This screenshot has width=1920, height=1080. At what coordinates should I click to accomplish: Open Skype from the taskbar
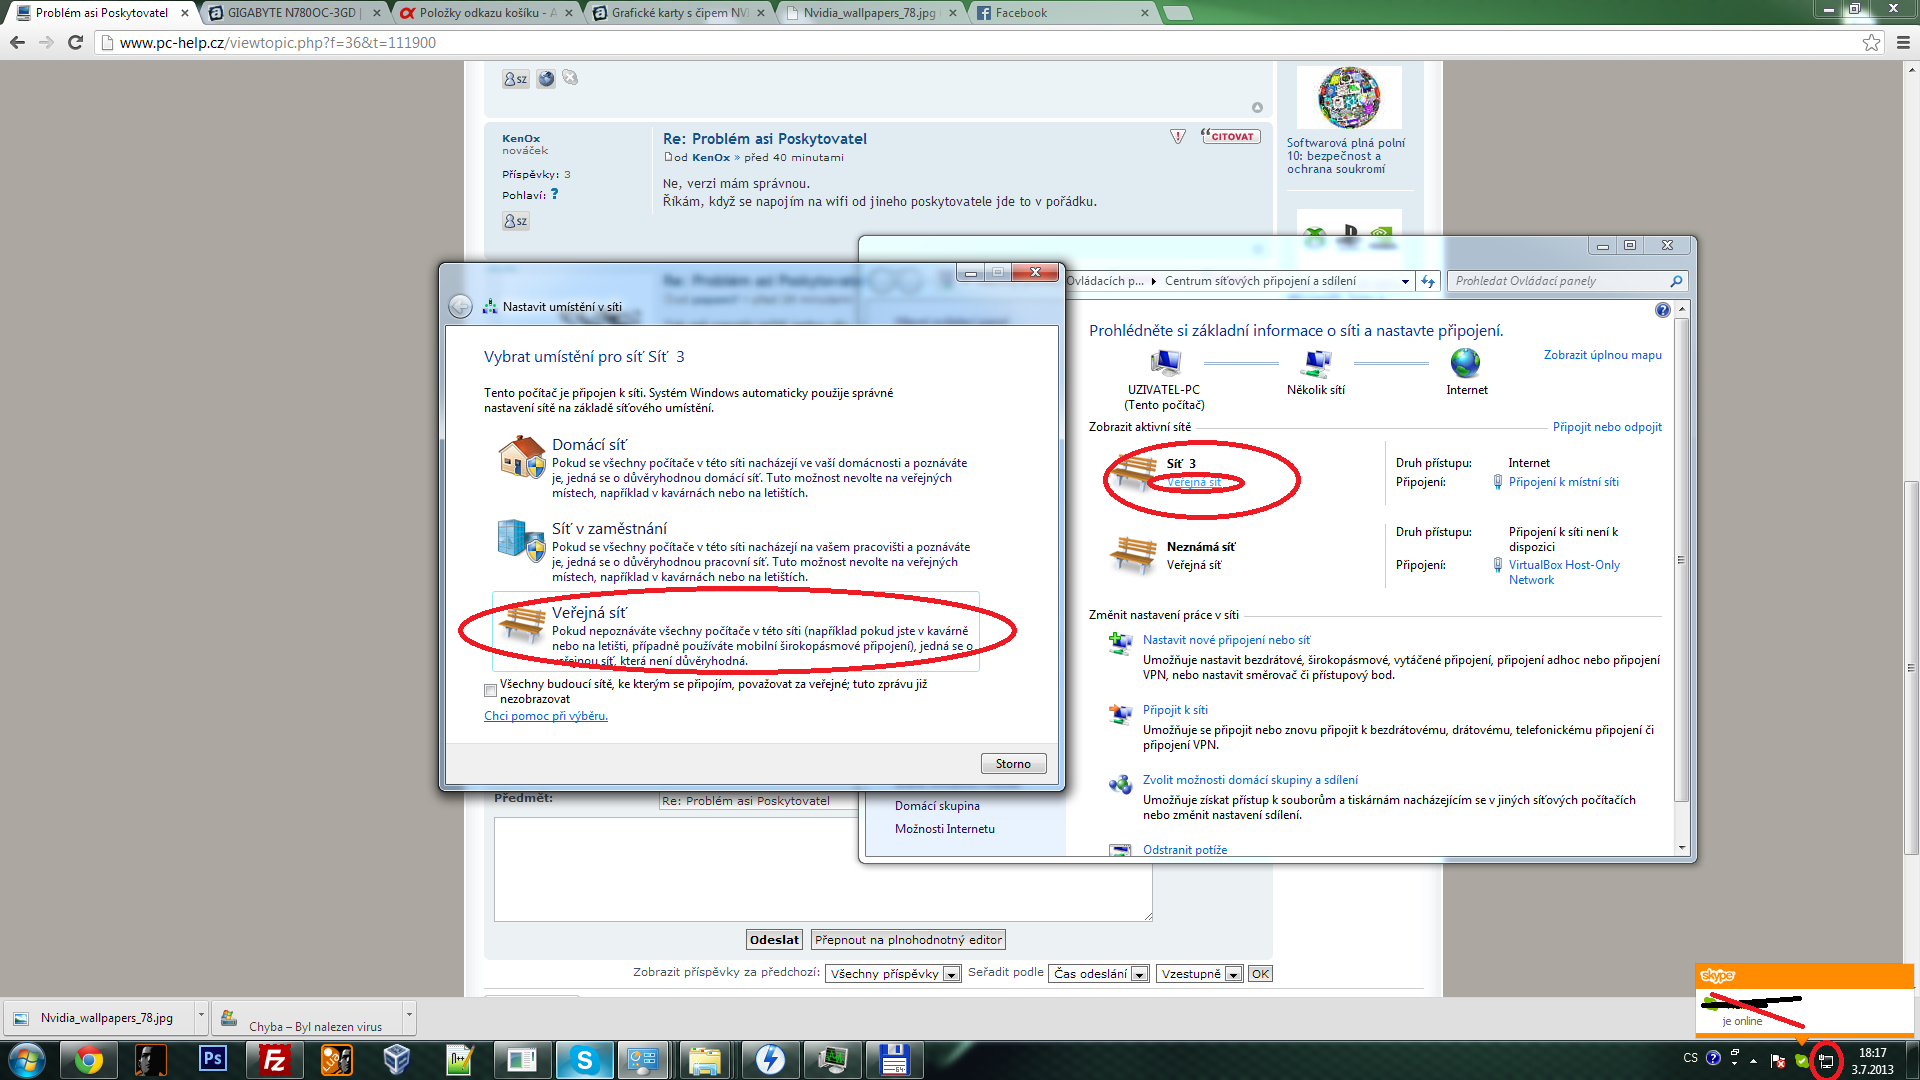click(584, 1059)
